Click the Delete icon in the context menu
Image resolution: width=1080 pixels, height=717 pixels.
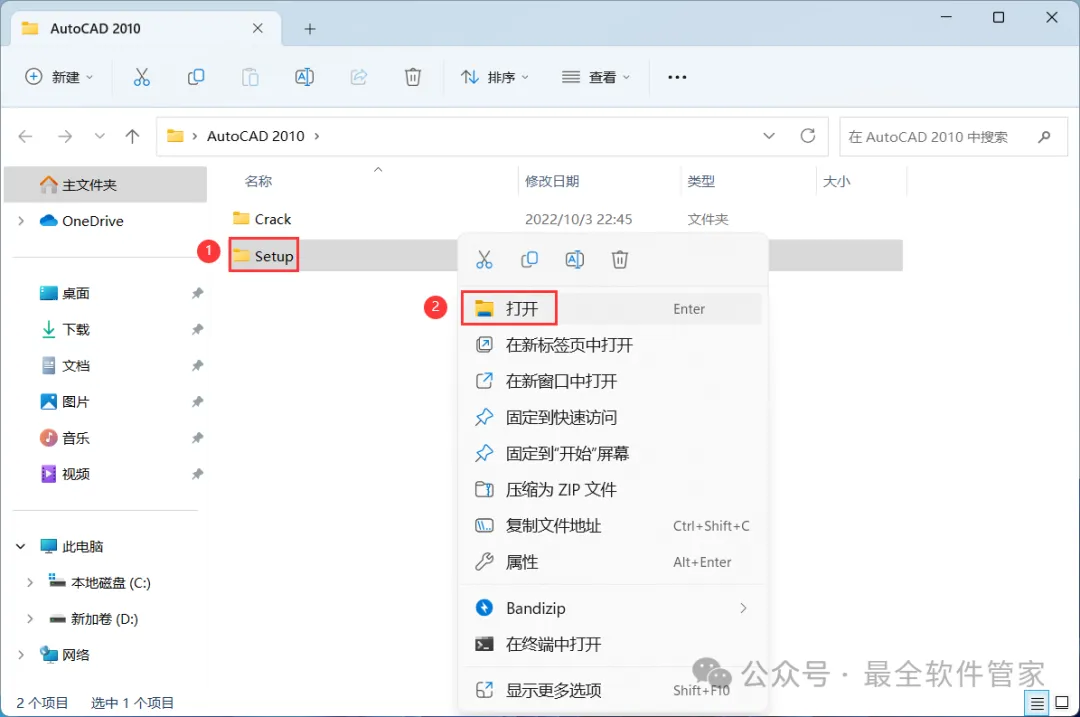point(620,260)
